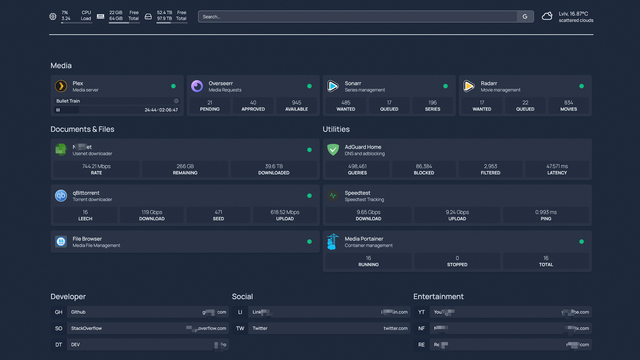Click the memory RAM icon in header

[x=100, y=16]
